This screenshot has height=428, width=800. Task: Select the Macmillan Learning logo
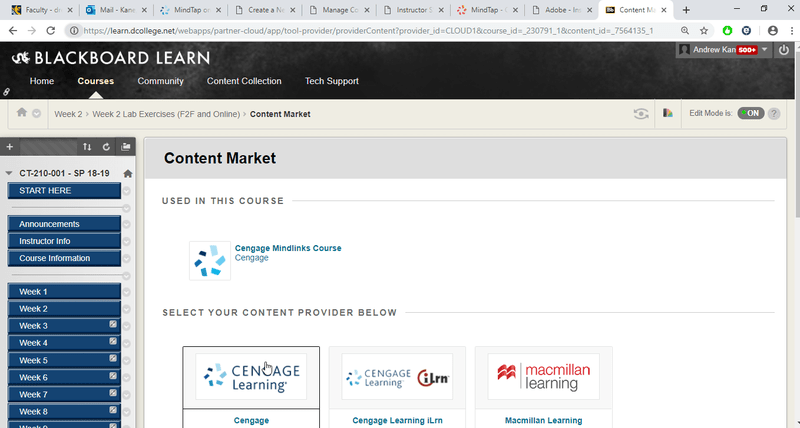point(543,376)
